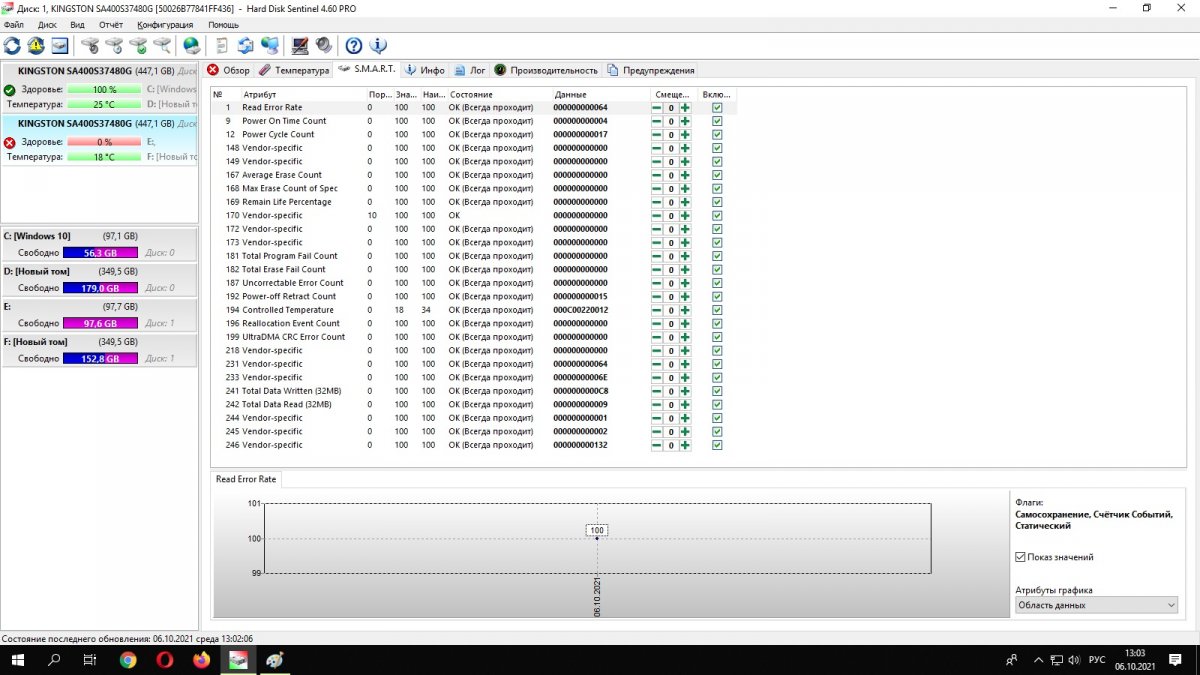Click the gray speaker toolbar icon
Screen dimensions: 1200x675
click(323, 45)
